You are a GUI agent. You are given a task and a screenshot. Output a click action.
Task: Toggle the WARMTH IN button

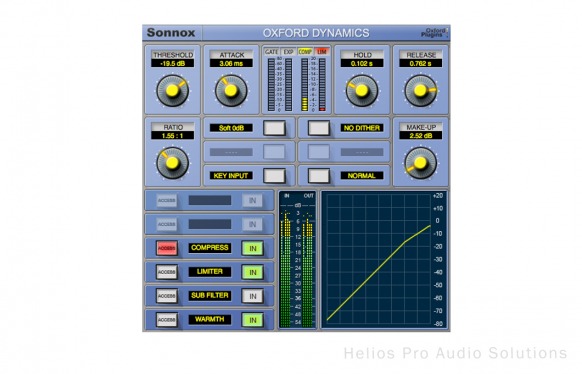click(253, 320)
